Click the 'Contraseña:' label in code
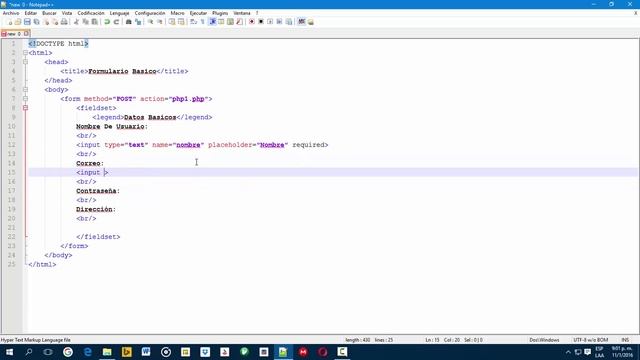 tap(98, 191)
